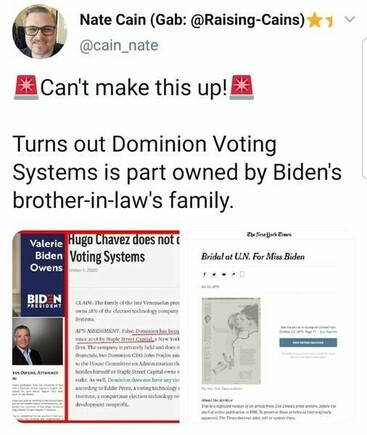Select the Valerie Biden Owens banner
Screen dimensions: 367x435
point(42,274)
